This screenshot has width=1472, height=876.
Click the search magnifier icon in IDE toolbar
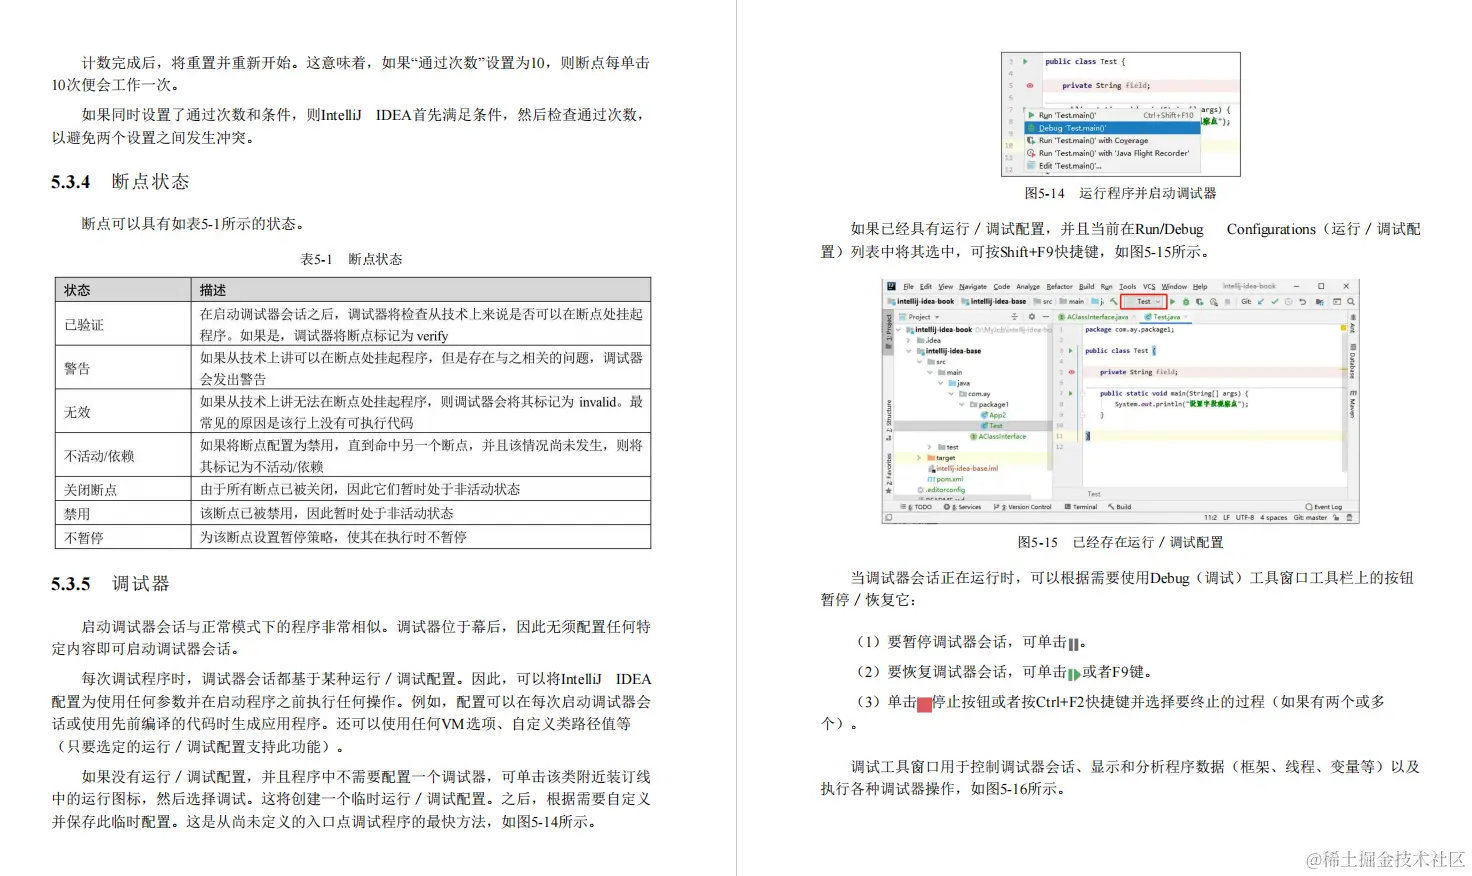[x=1351, y=301]
